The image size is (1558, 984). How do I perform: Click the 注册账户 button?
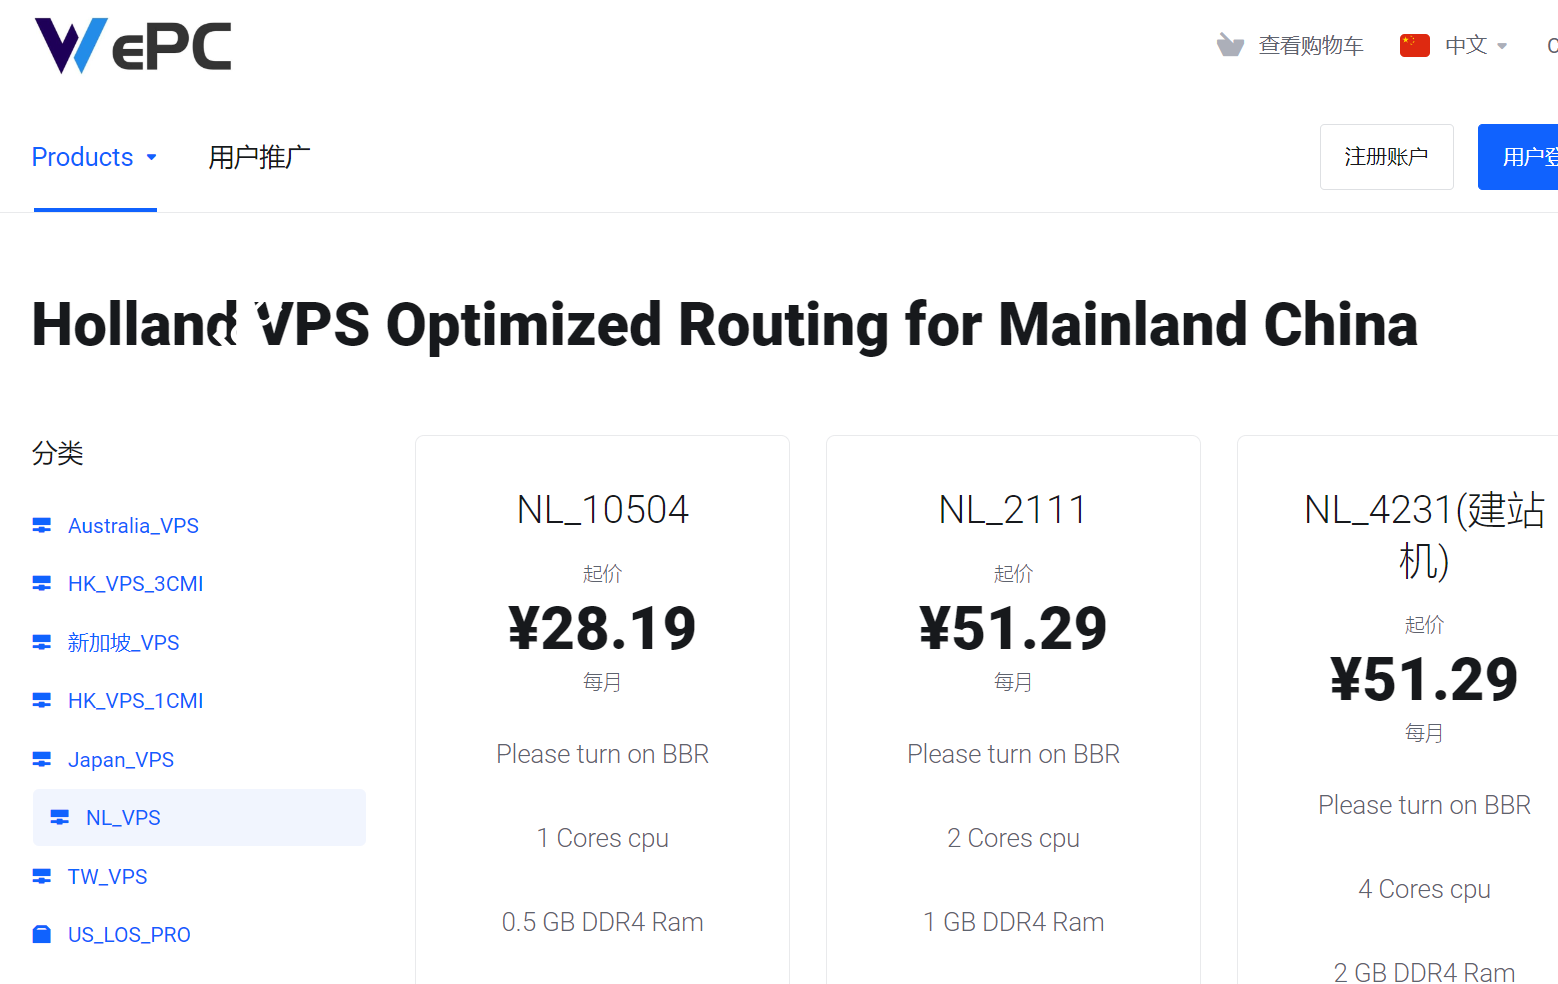(1387, 157)
